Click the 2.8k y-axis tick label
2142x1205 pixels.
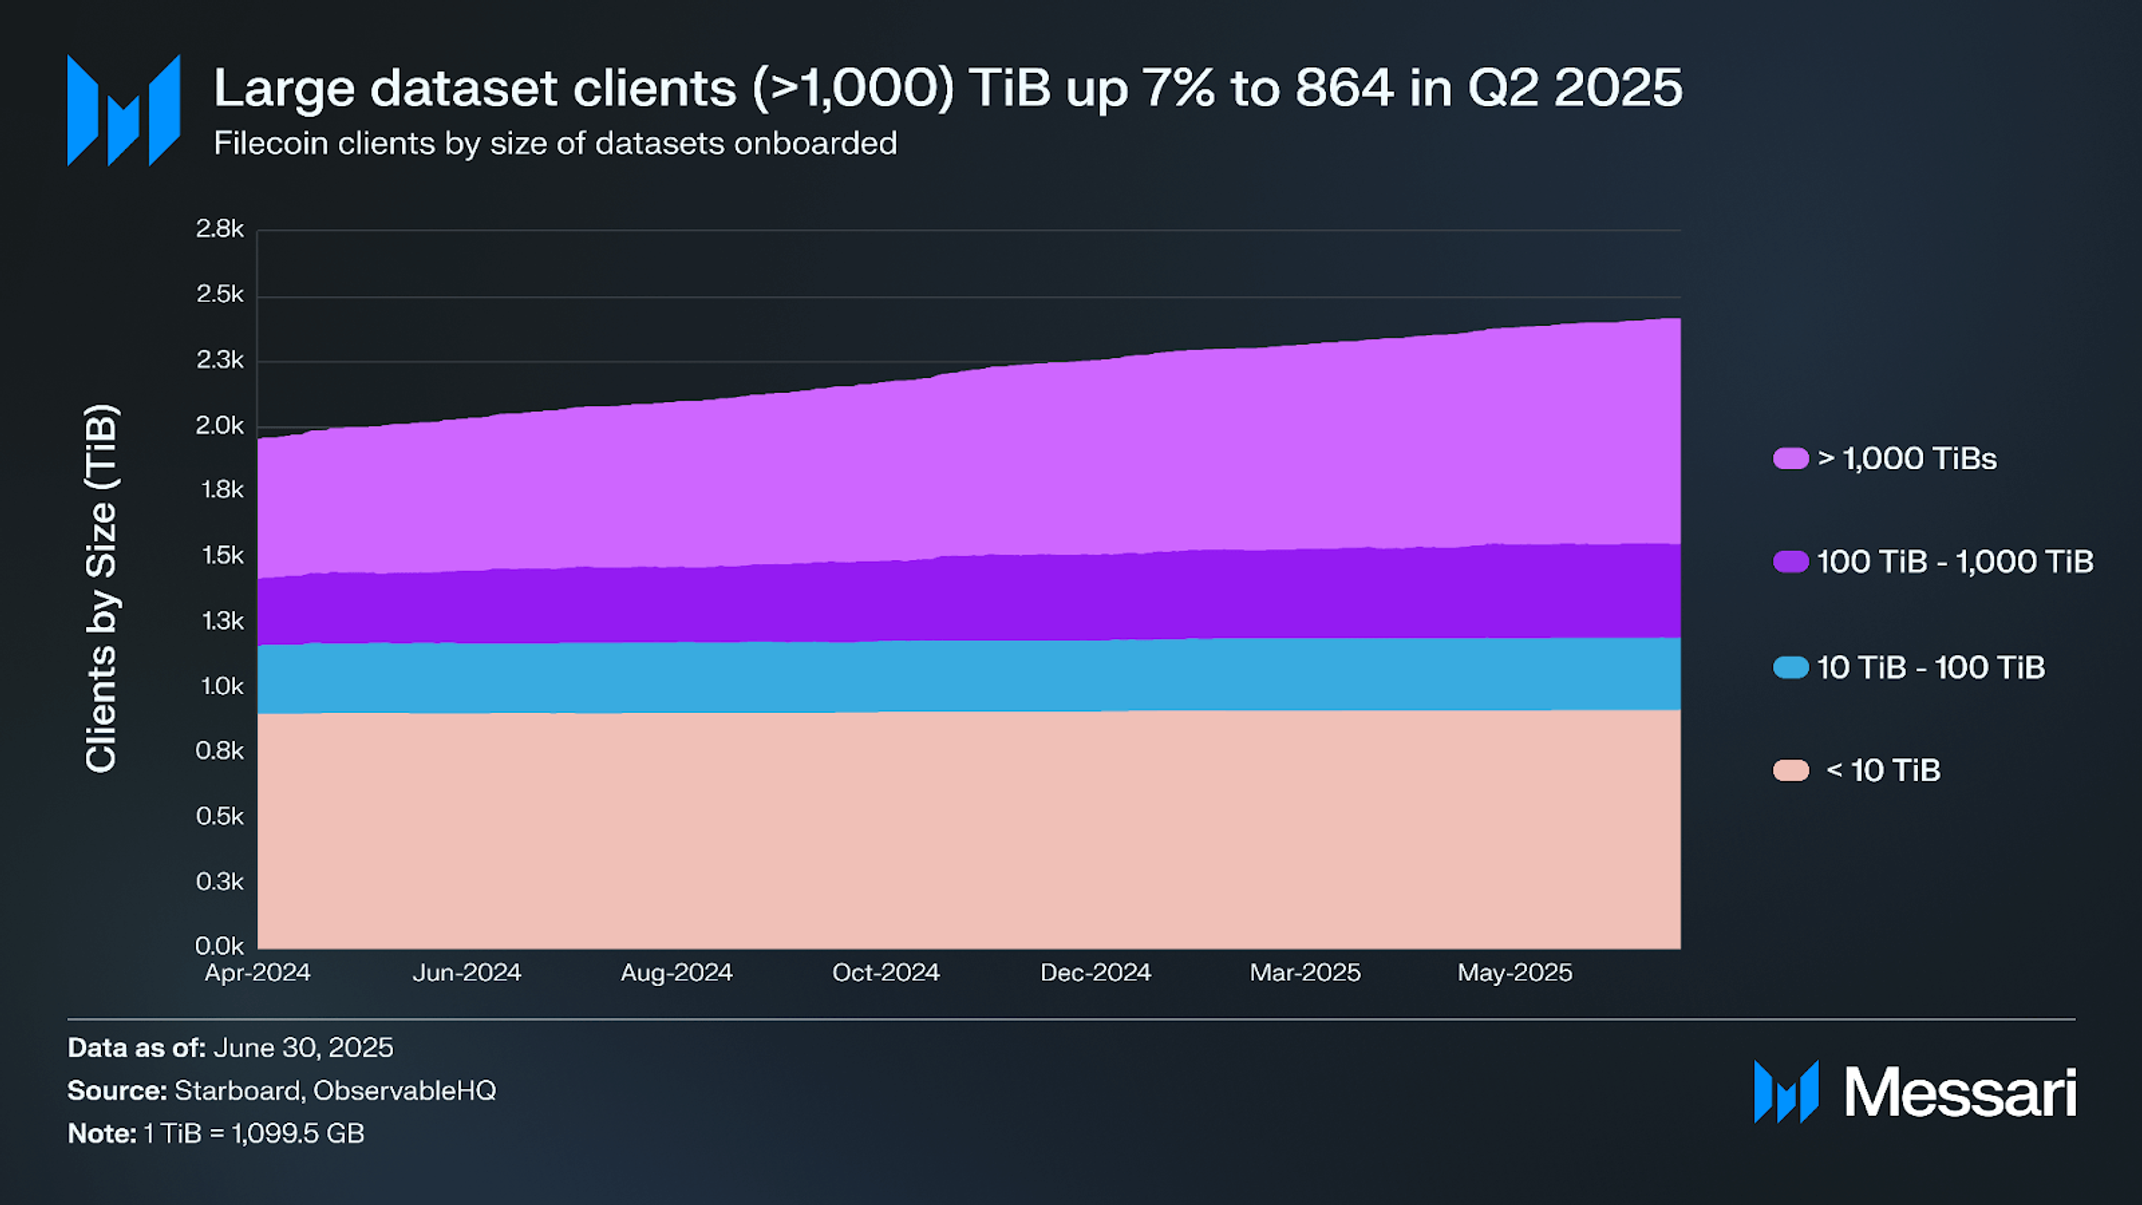click(220, 229)
